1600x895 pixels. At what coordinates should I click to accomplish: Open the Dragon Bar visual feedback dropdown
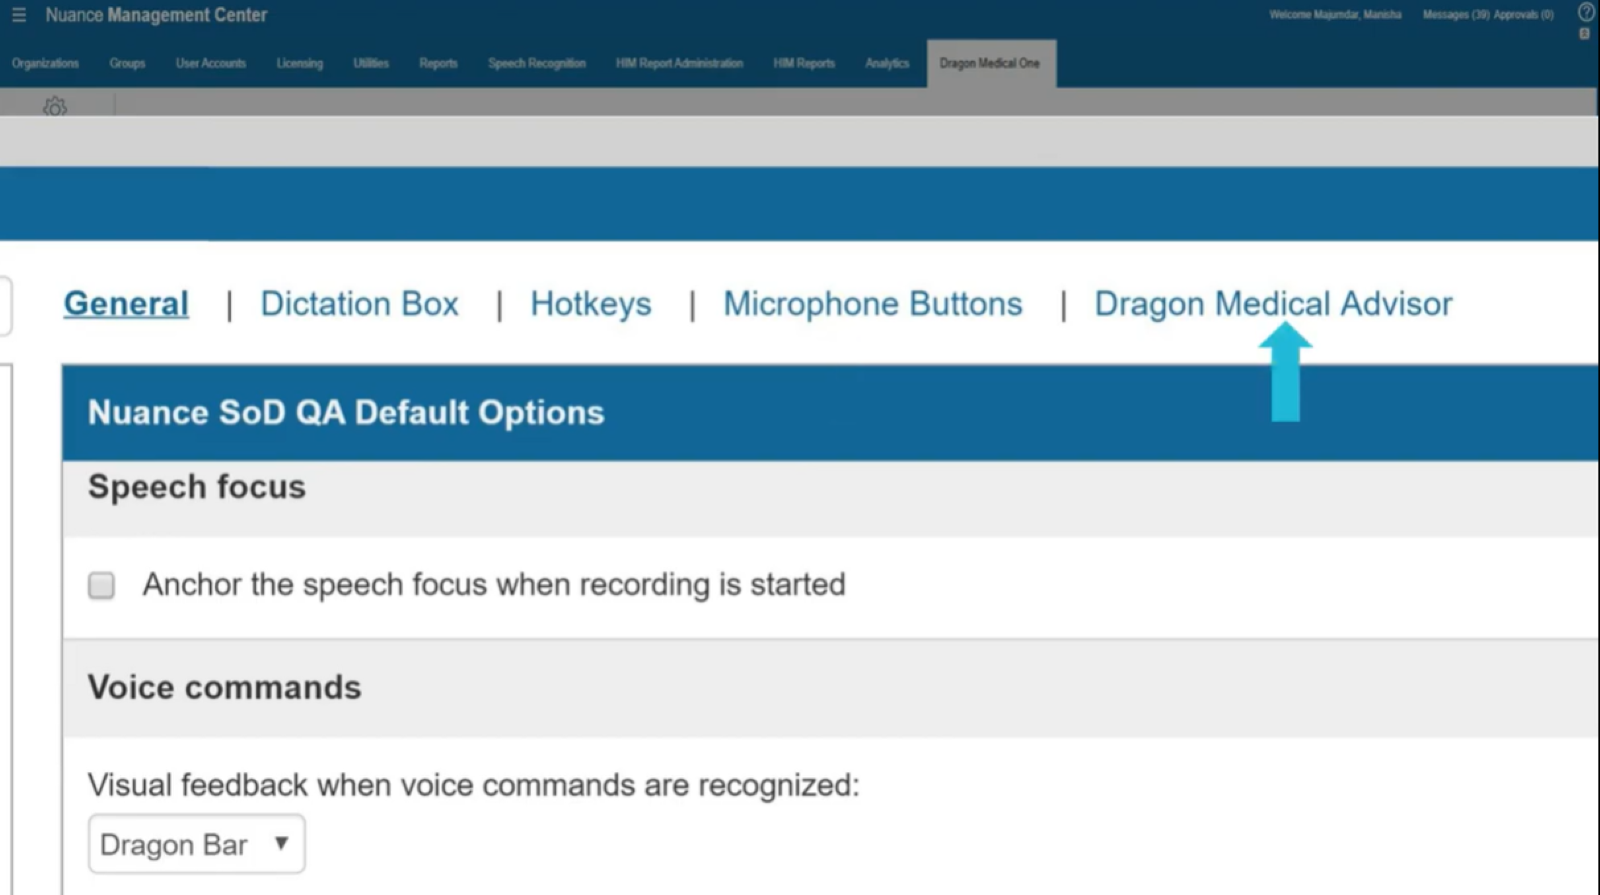point(196,844)
